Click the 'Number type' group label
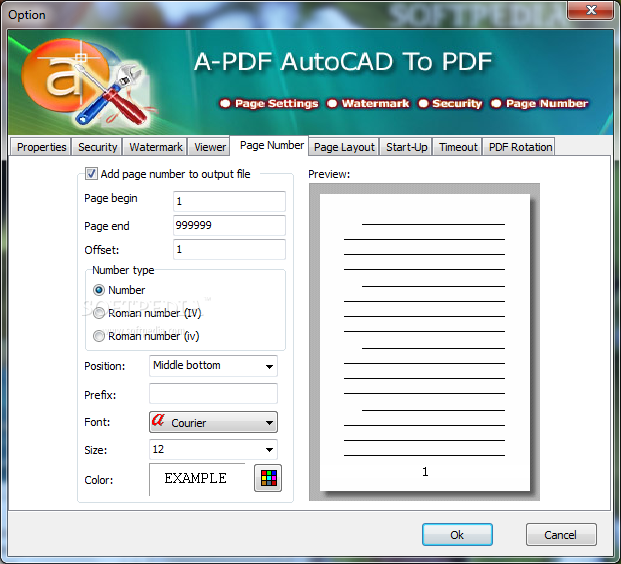The height and width of the screenshot is (564, 621). (123, 270)
